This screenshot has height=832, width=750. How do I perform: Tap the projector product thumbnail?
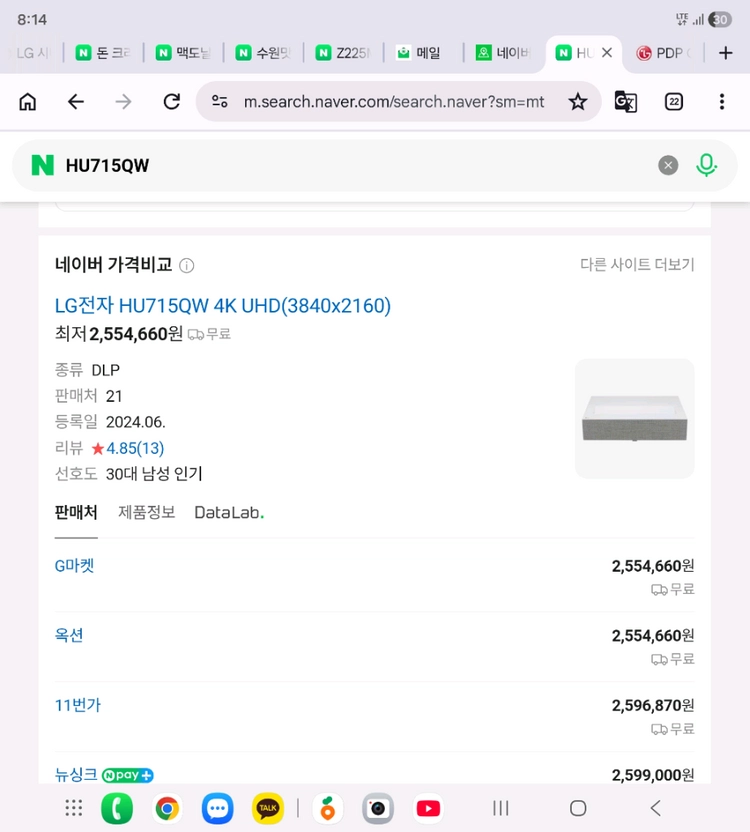[x=635, y=419]
